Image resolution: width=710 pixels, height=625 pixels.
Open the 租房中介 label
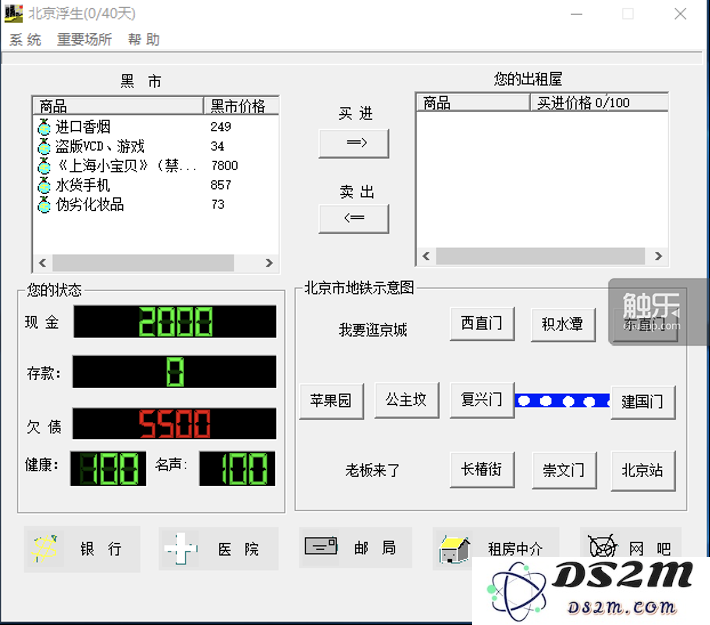515,549
